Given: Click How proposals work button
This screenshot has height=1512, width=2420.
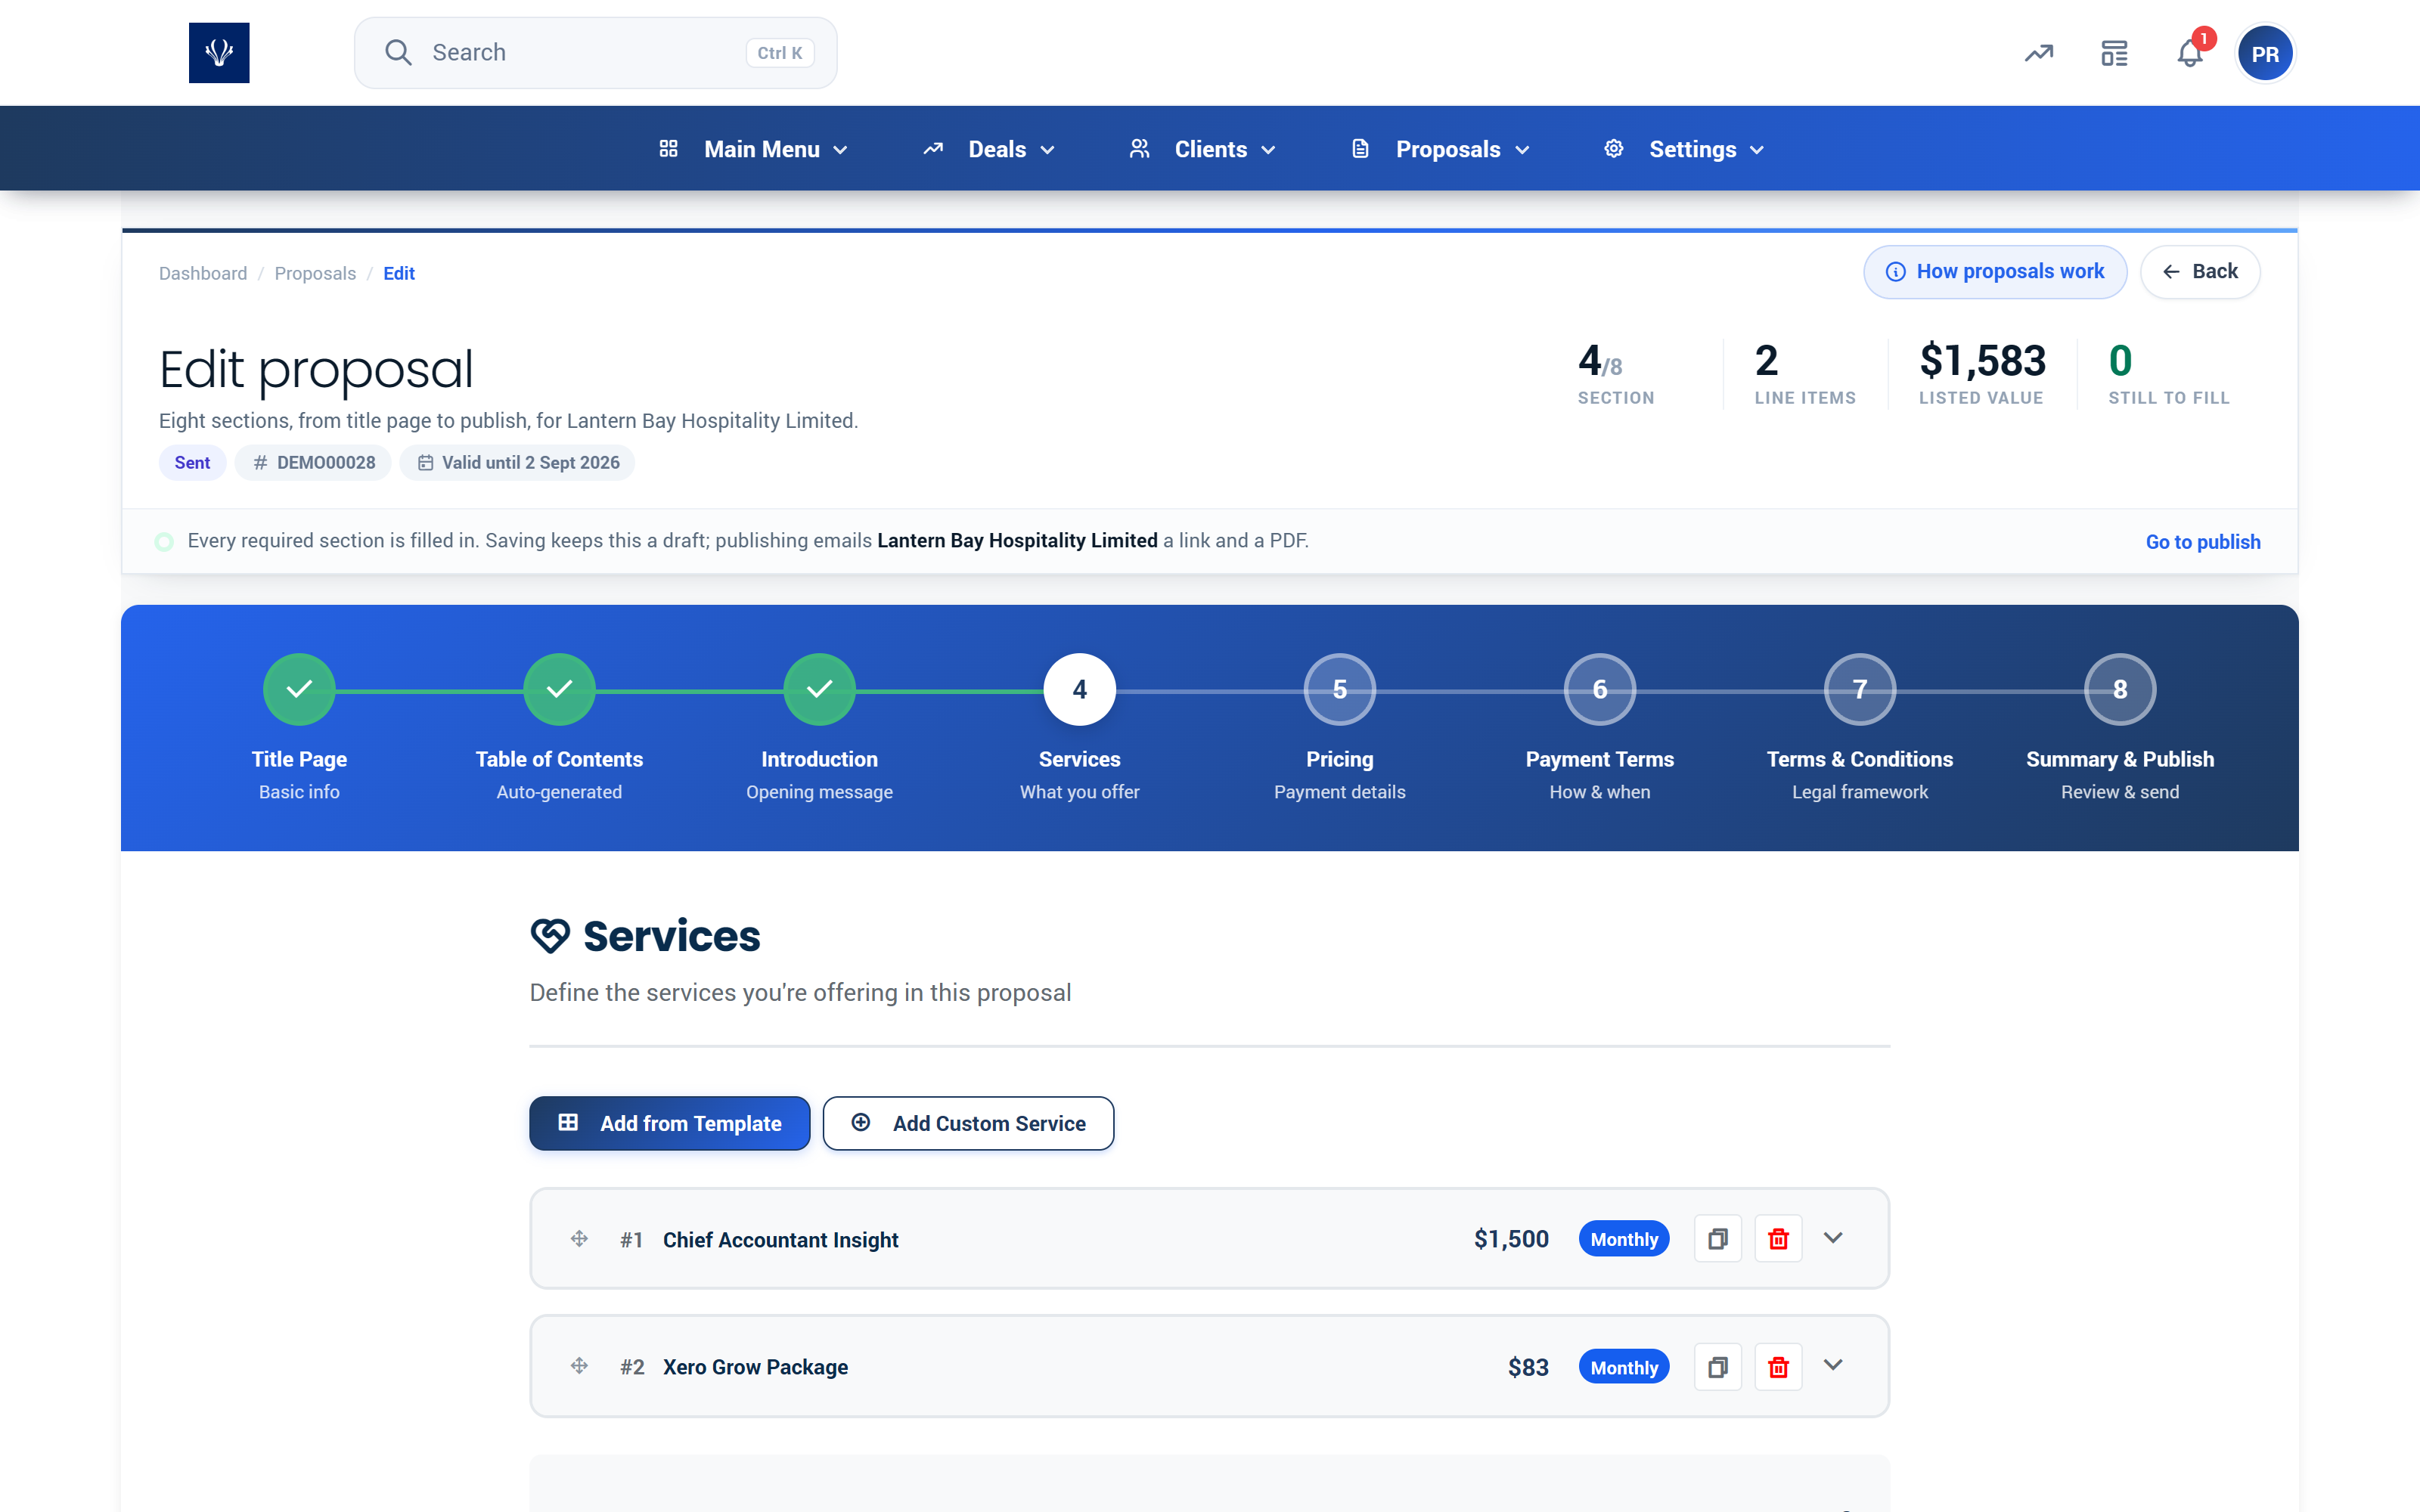Looking at the screenshot, I should click(1995, 272).
